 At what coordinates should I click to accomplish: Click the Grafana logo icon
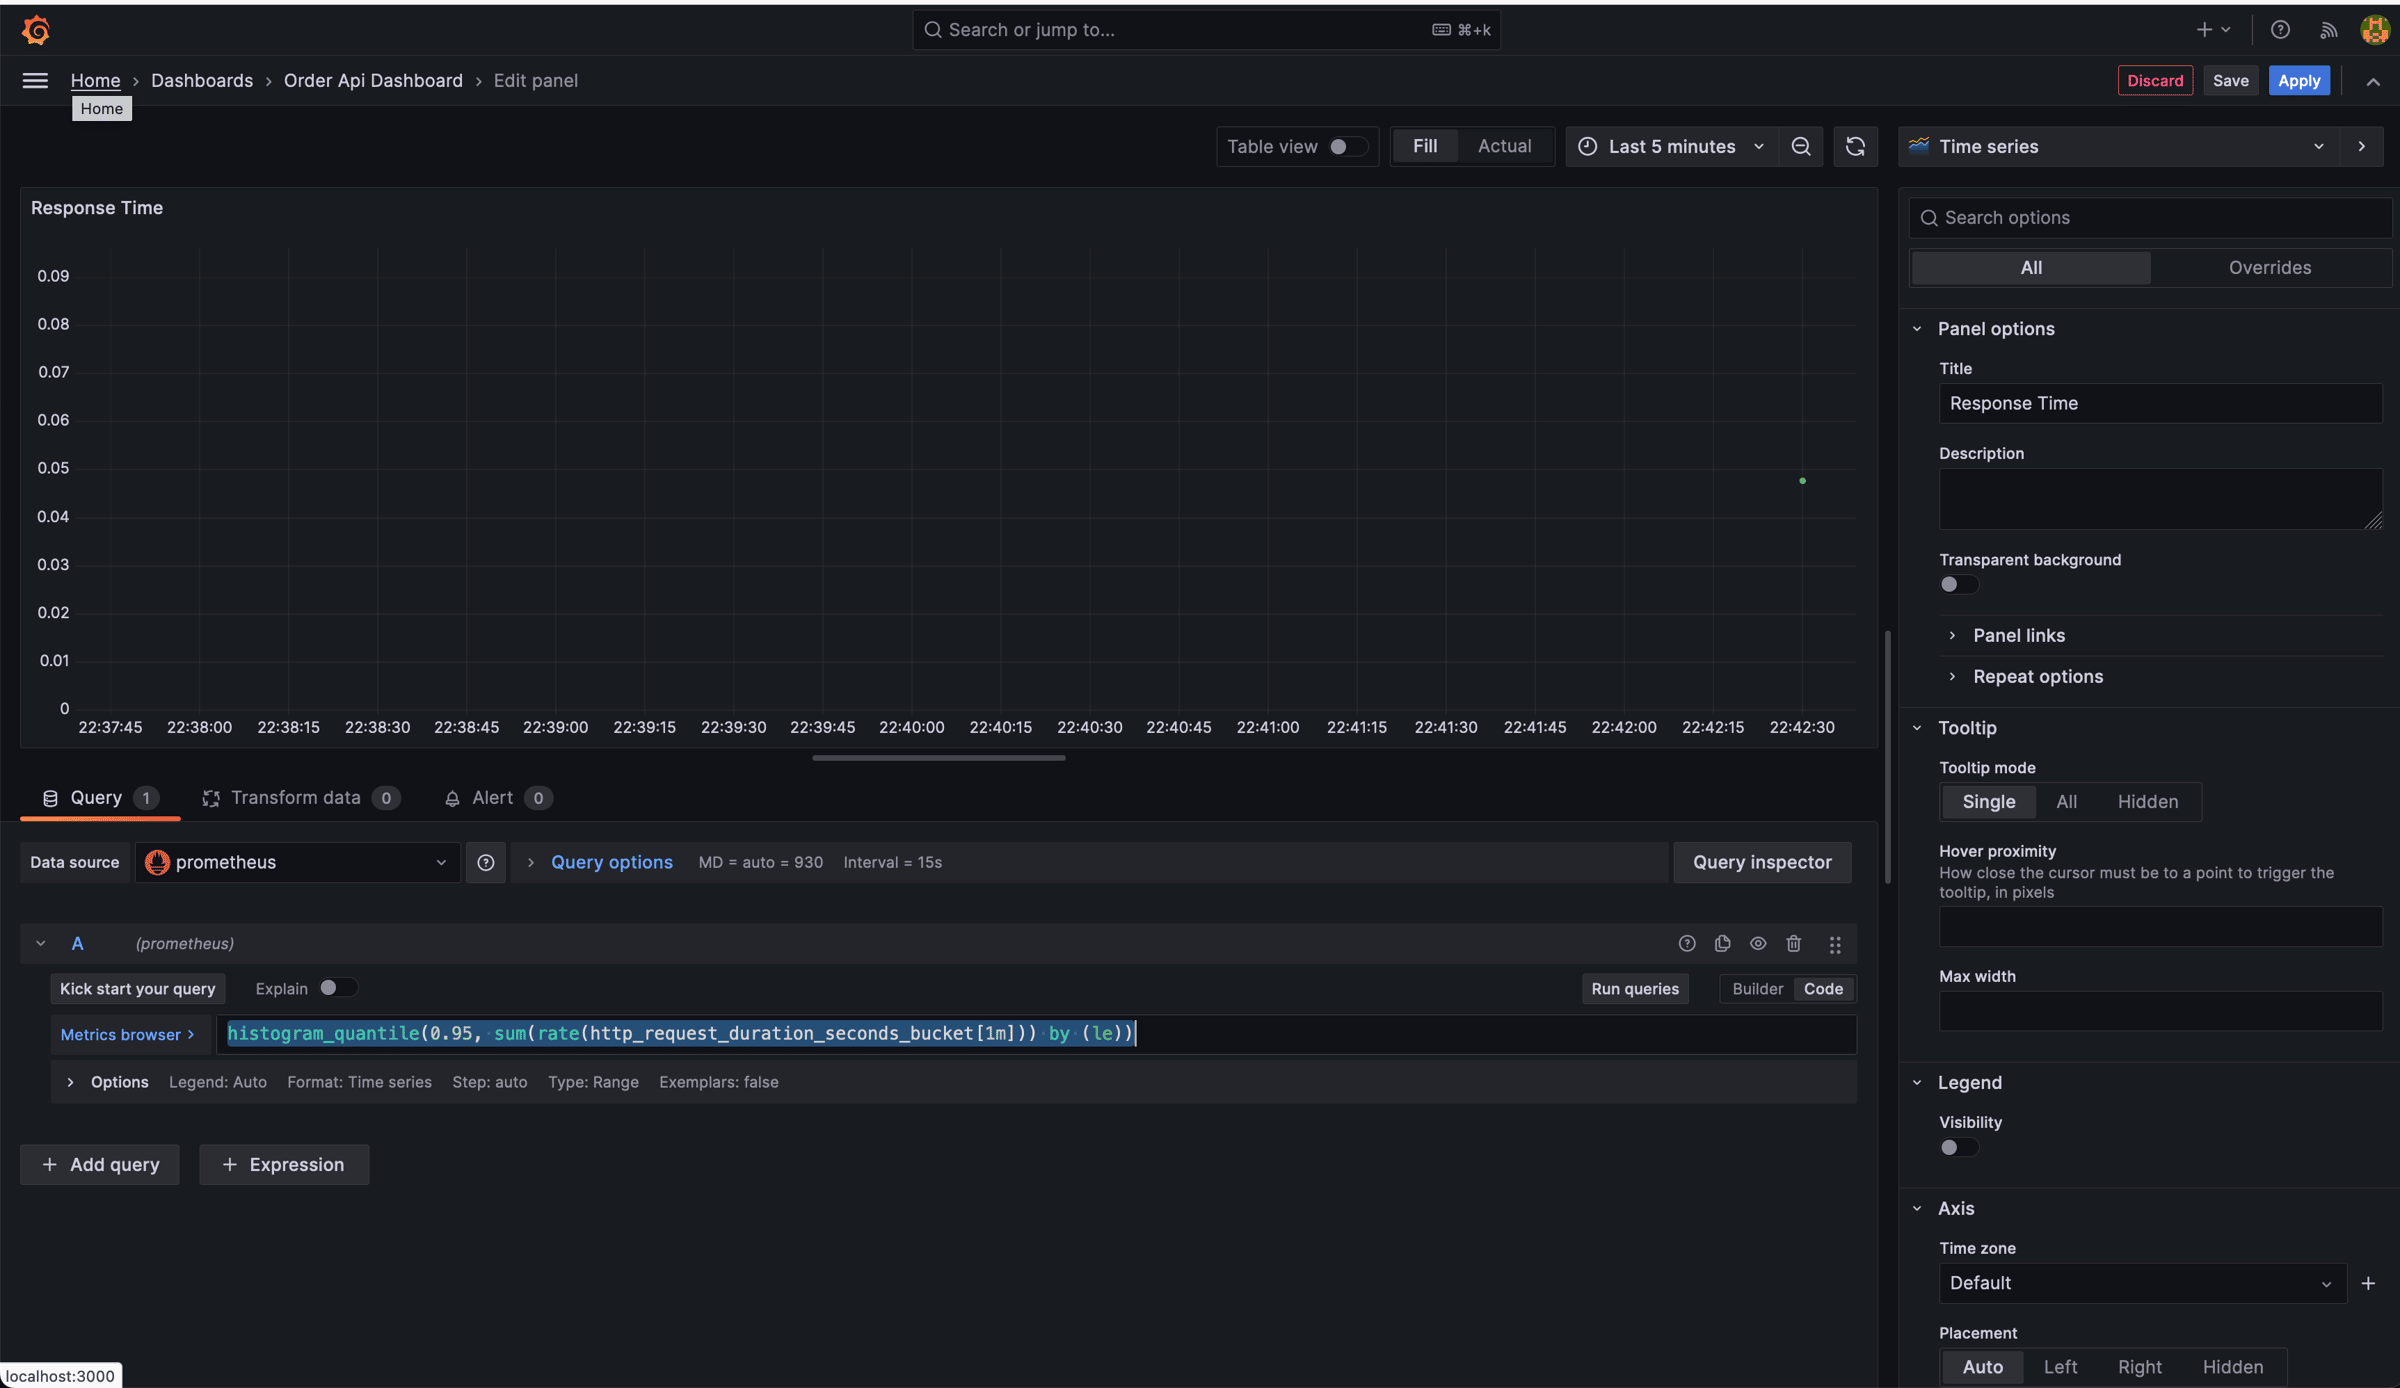point(36,30)
